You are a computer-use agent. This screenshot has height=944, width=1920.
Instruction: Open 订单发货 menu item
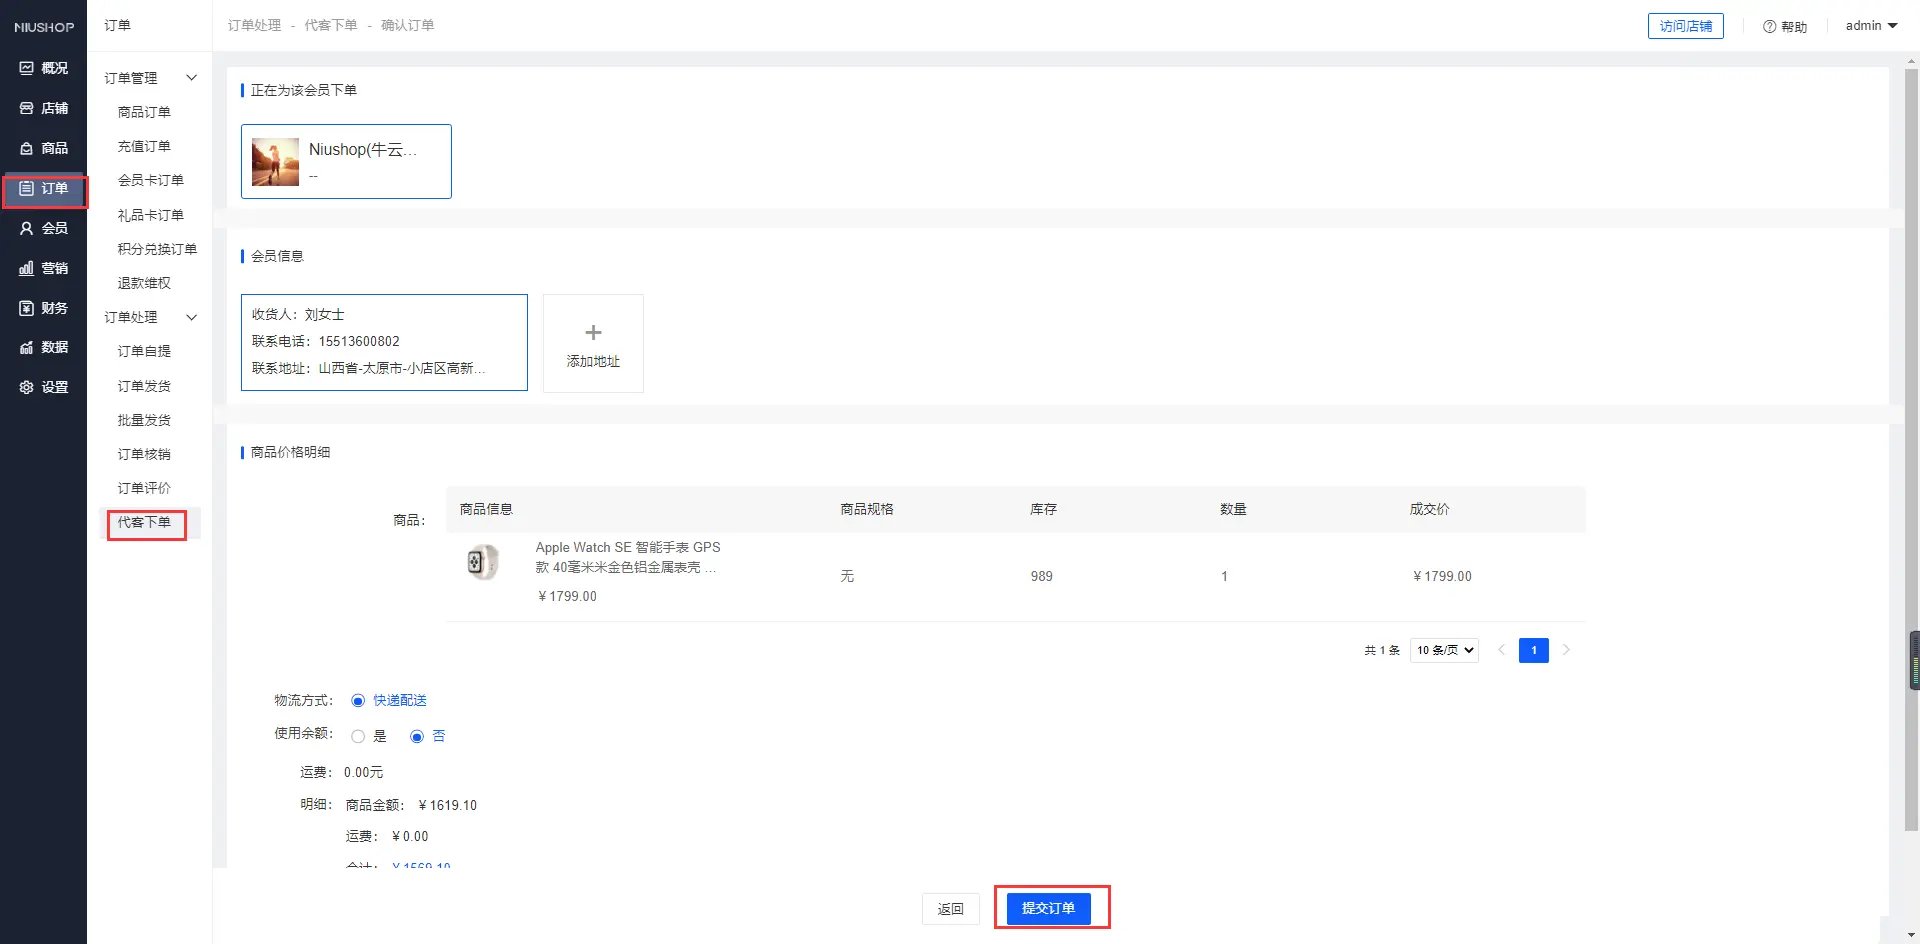(144, 386)
